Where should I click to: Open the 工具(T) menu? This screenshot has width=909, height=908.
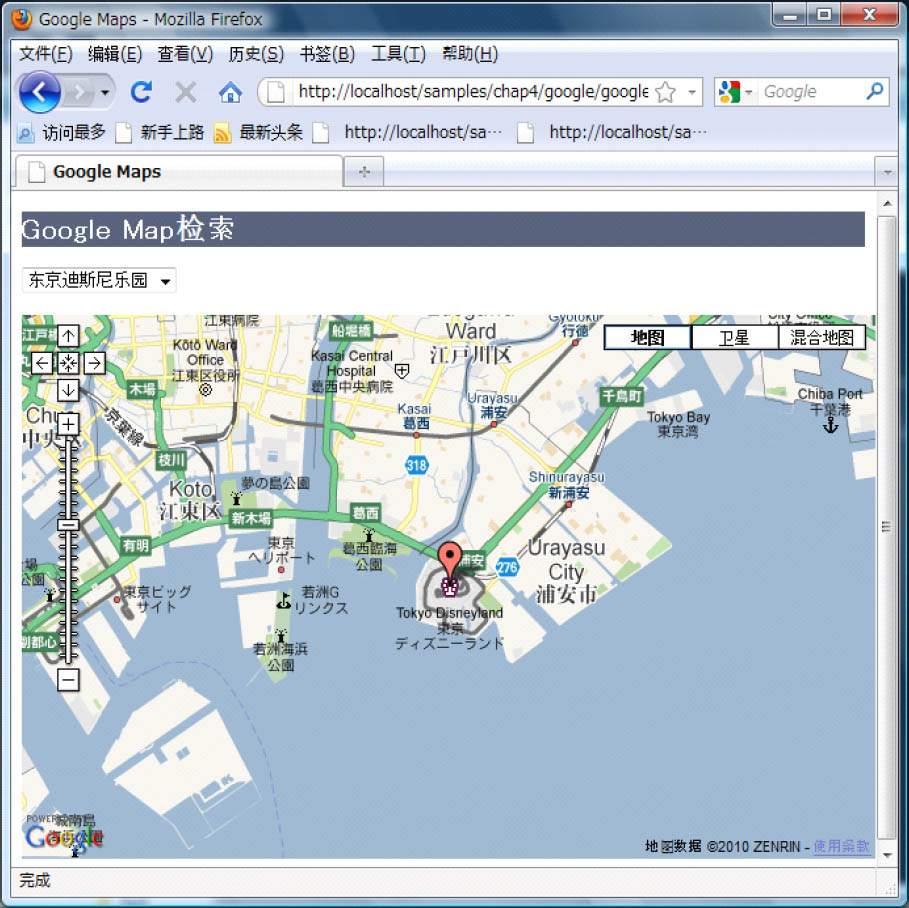398,54
